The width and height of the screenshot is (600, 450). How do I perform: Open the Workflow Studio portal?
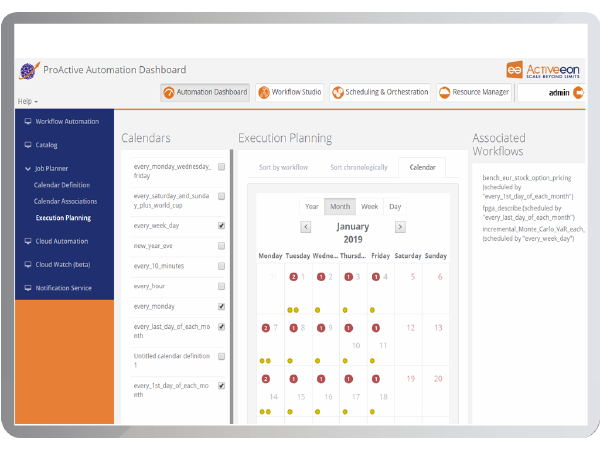(290, 92)
